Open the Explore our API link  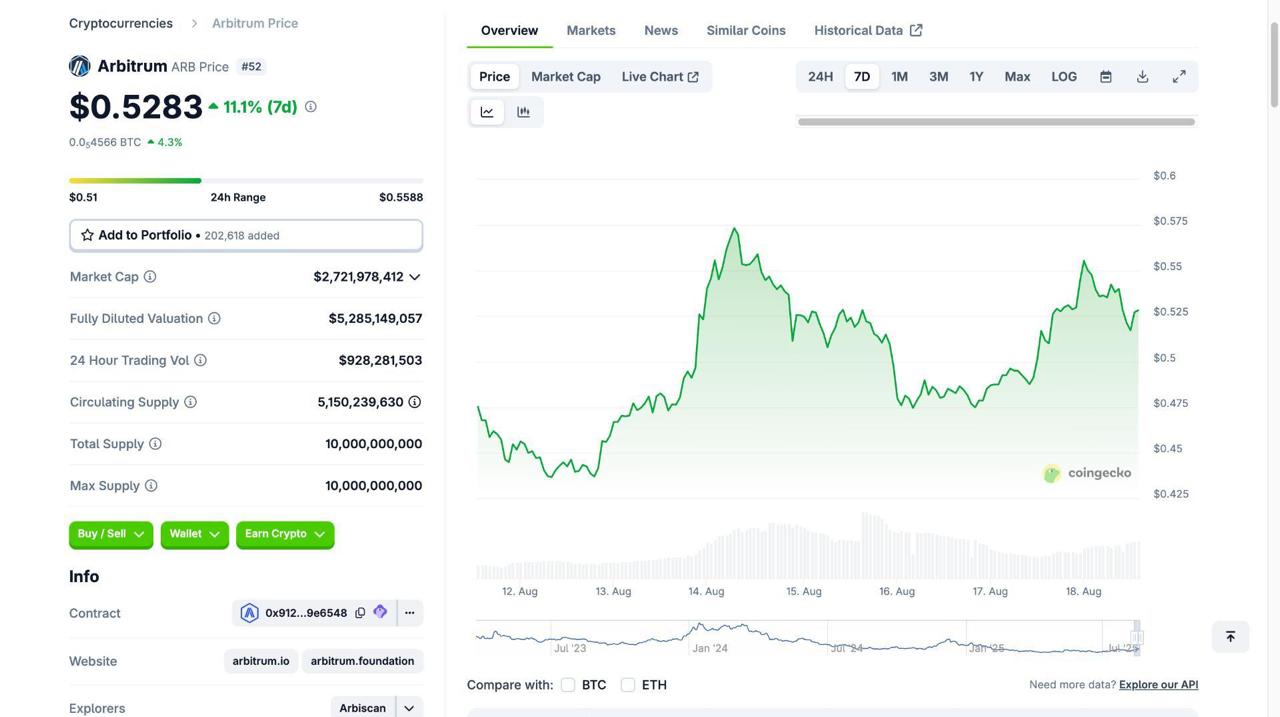tap(1158, 685)
